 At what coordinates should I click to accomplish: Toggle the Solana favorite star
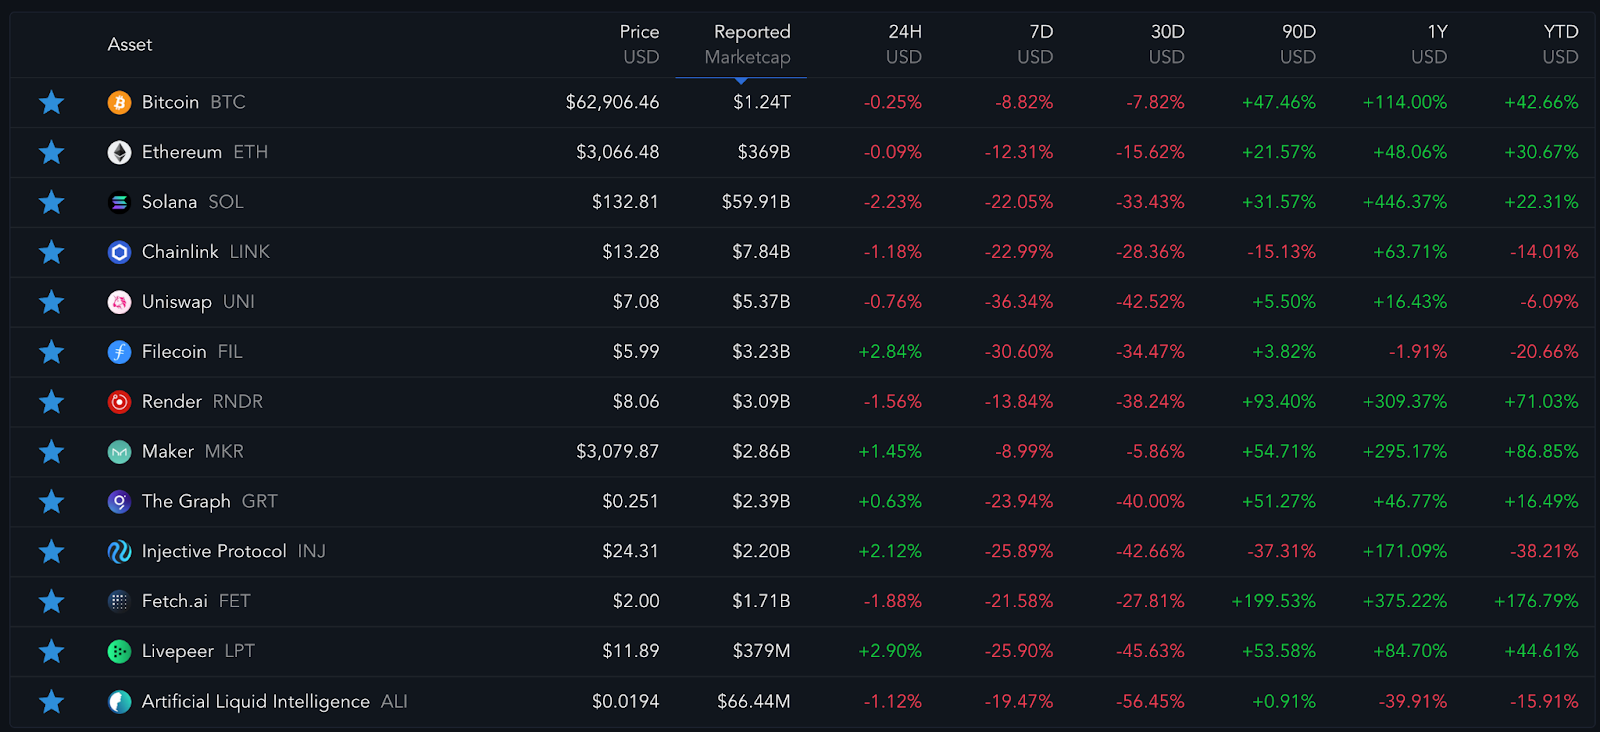click(x=51, y=202)
